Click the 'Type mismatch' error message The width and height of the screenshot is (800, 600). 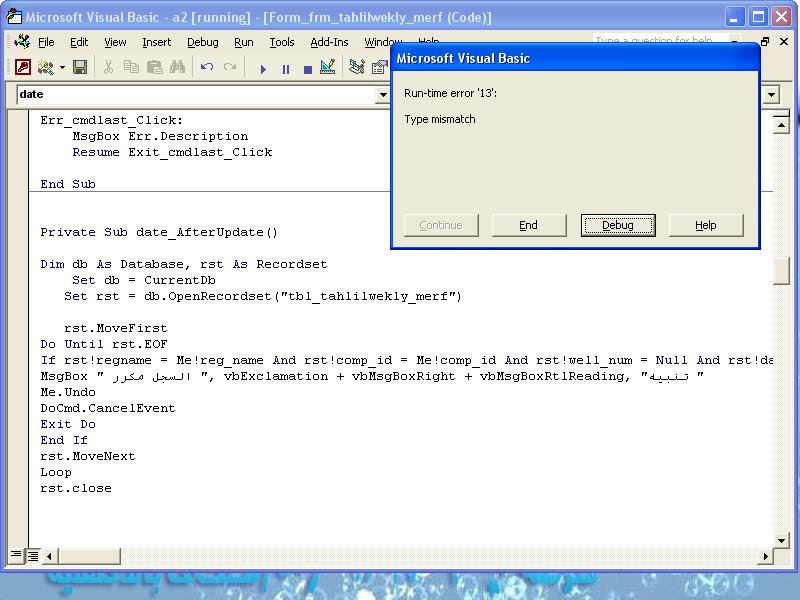(440, 119)
